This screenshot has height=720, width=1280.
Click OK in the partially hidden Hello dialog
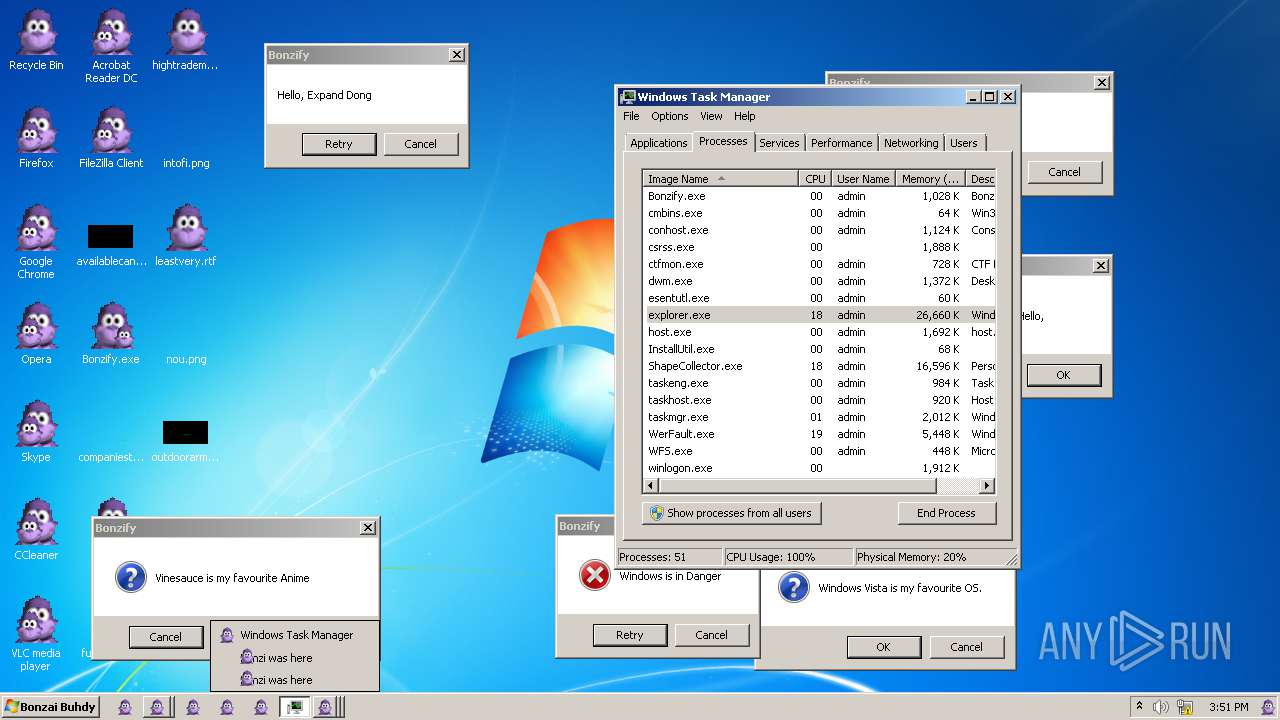[1063, 375]
